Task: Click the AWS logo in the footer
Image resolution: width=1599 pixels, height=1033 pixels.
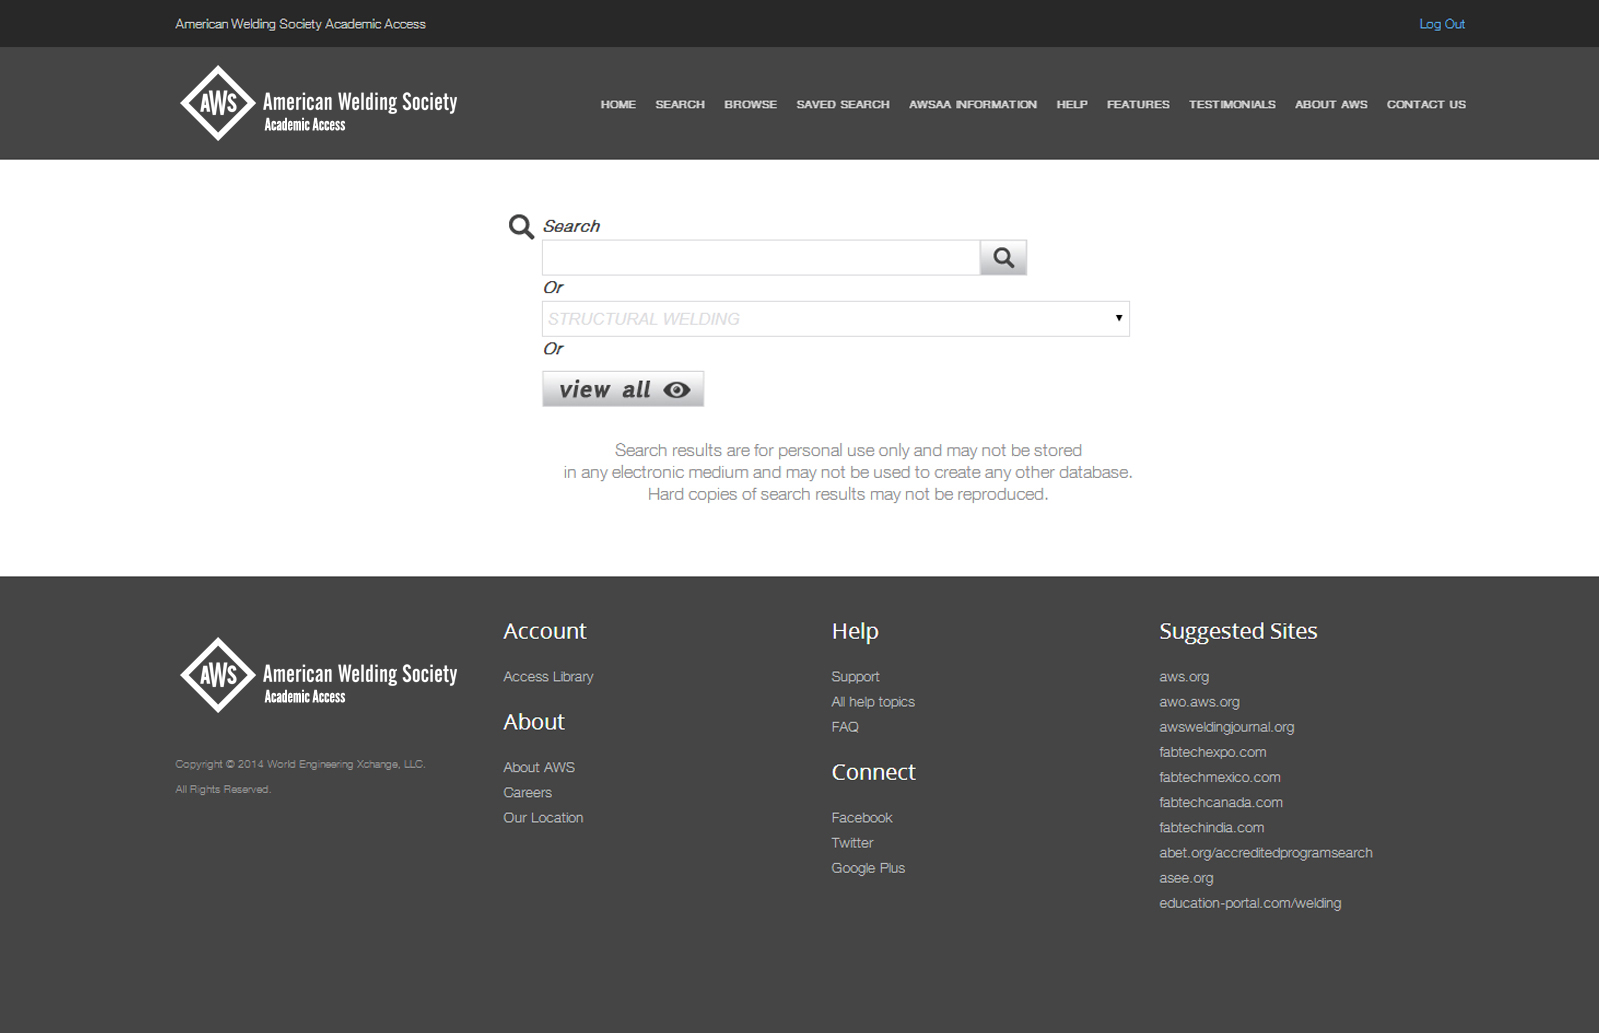Action: click(x=318, y=676)
